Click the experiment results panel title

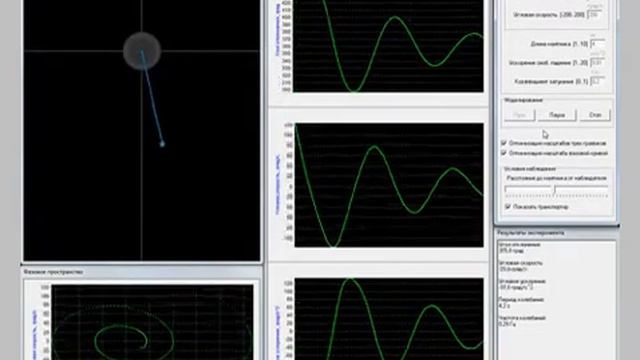coord(530,233)
